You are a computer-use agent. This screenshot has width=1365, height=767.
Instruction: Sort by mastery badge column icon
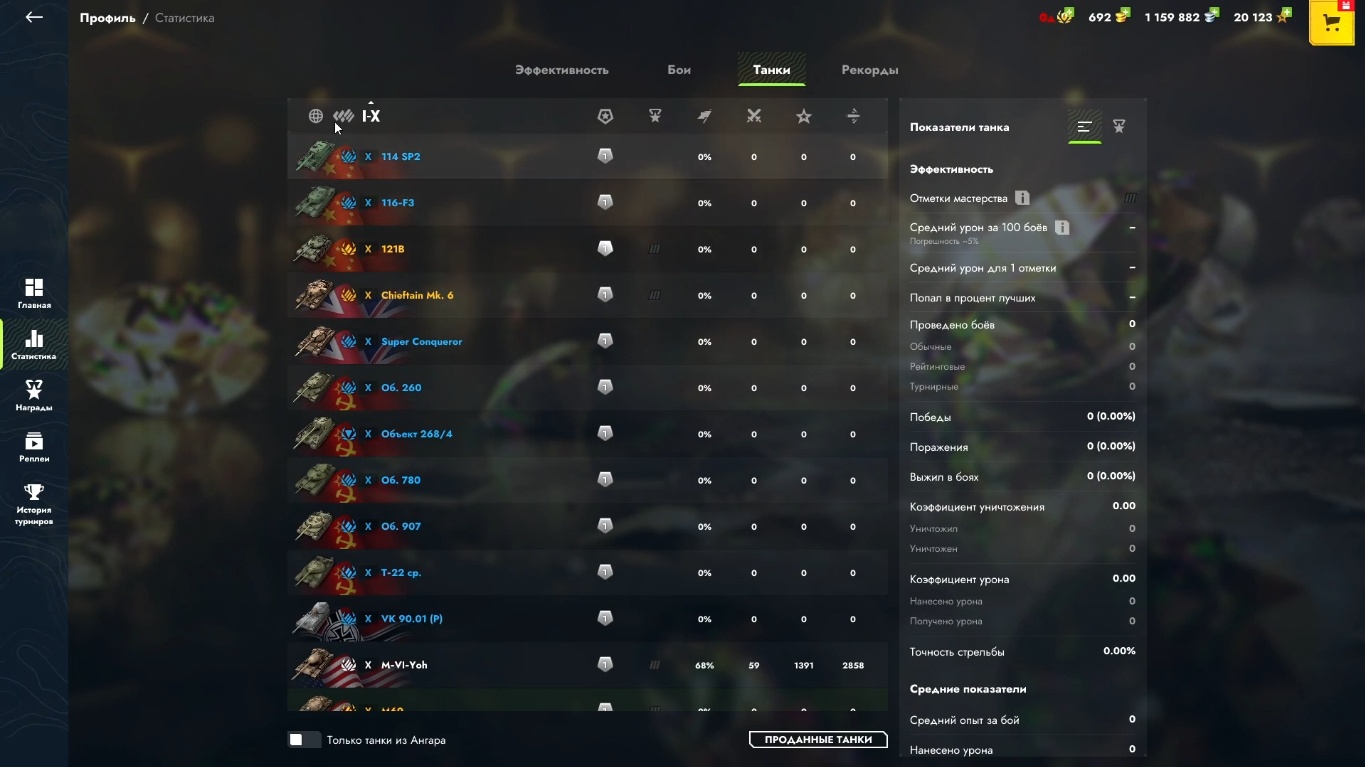point(605,116)
